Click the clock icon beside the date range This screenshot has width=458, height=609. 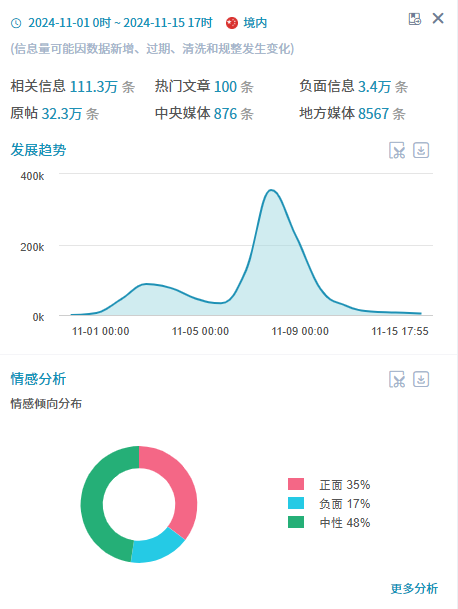(x=16, y=23)
